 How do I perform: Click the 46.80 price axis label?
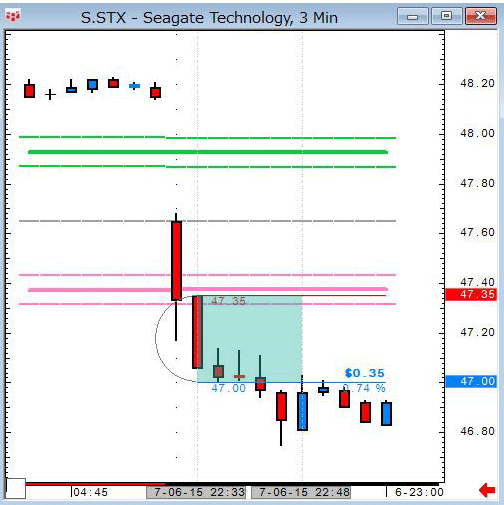point(477,431)
